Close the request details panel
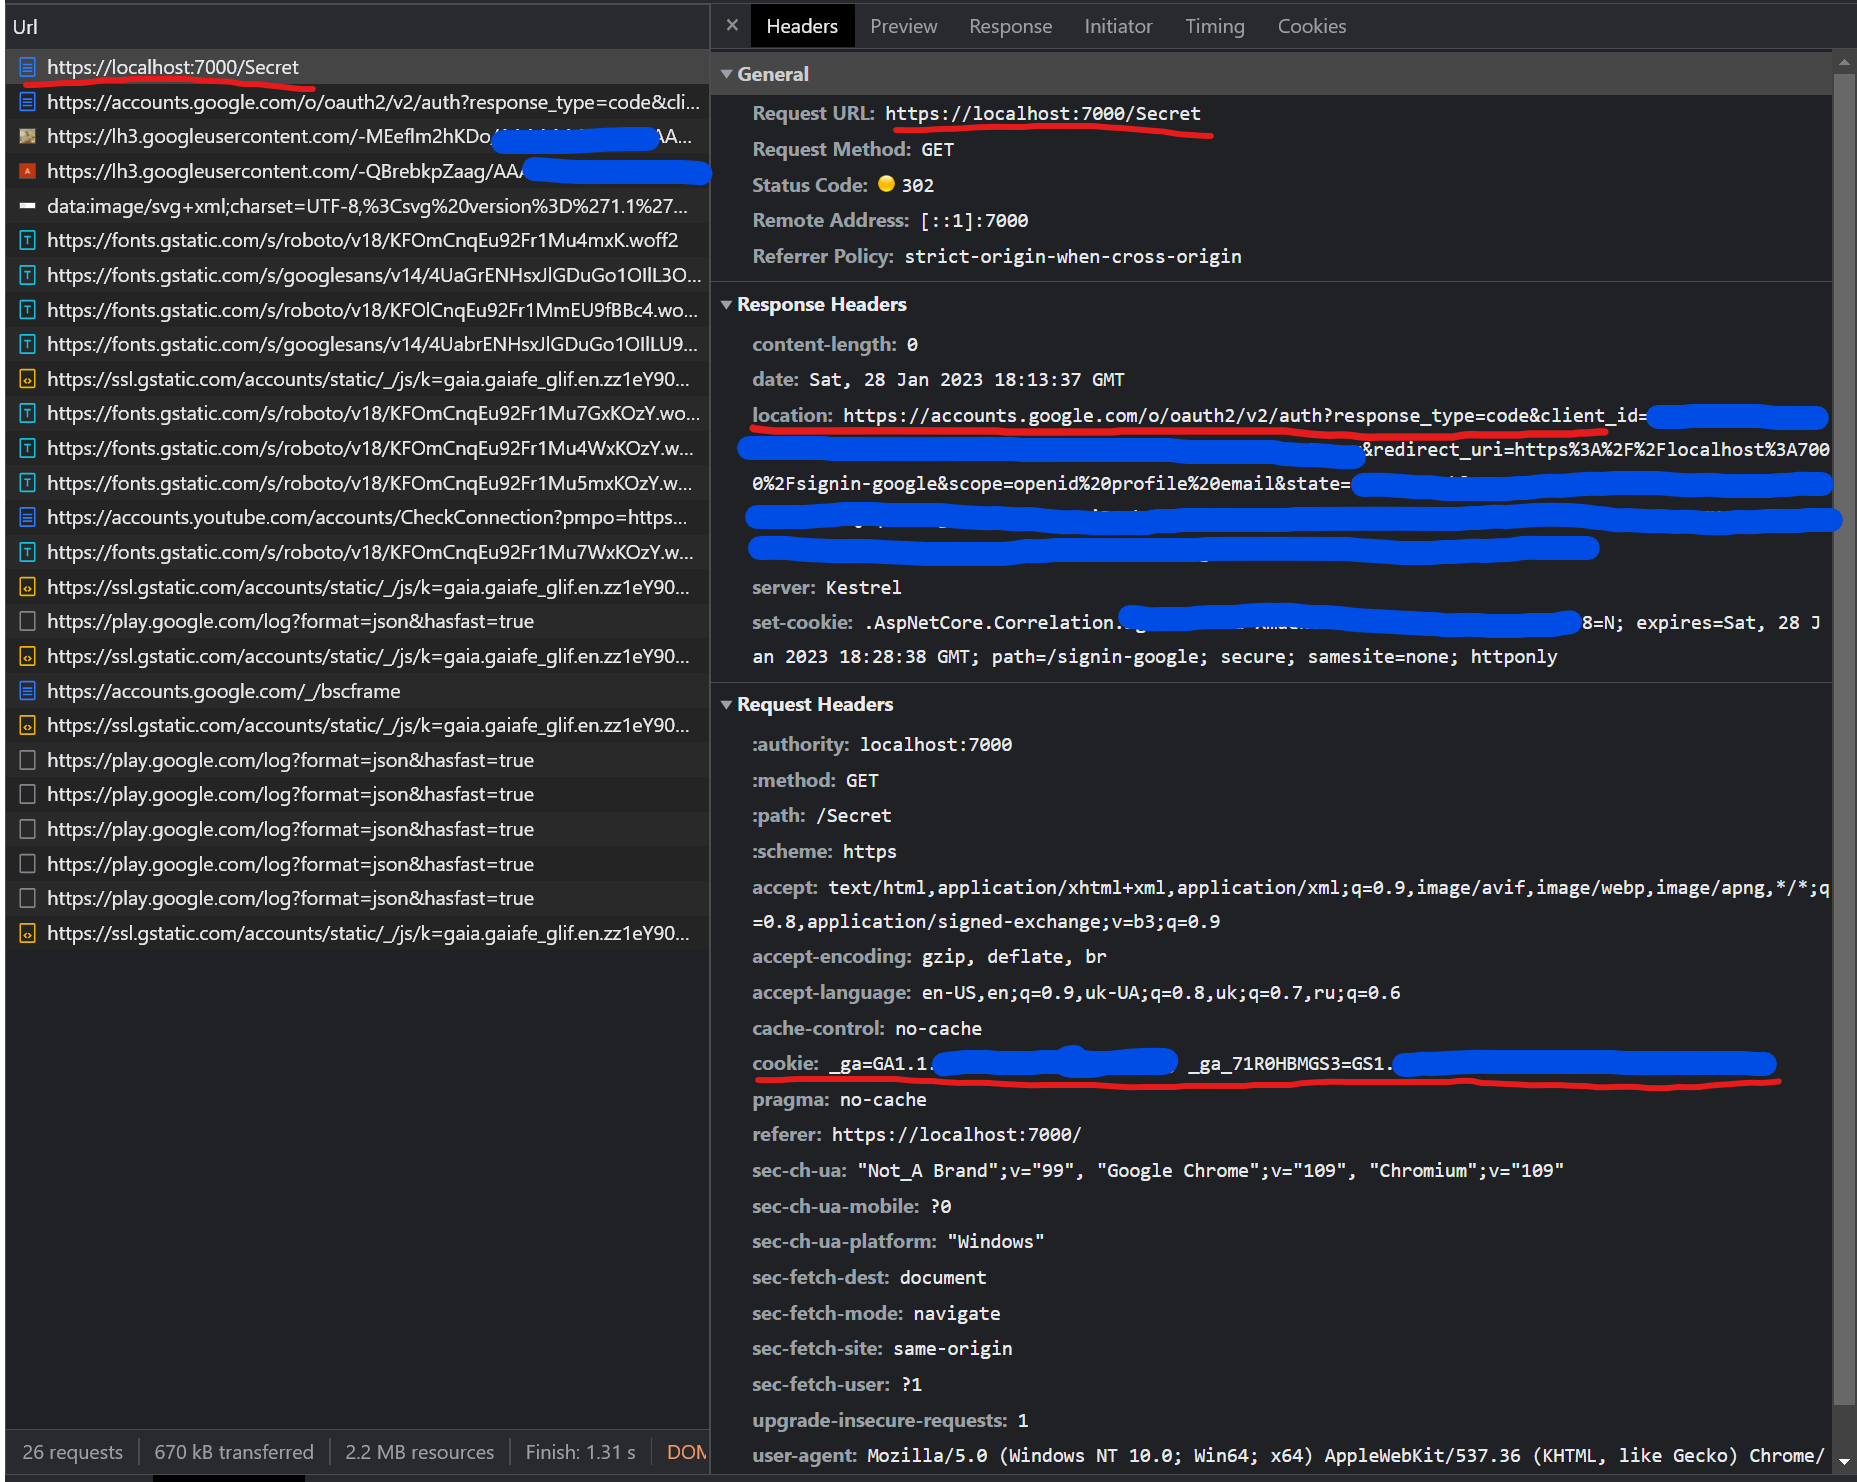Viewport: 1857px width, 1482px height. tap(732, 25)
